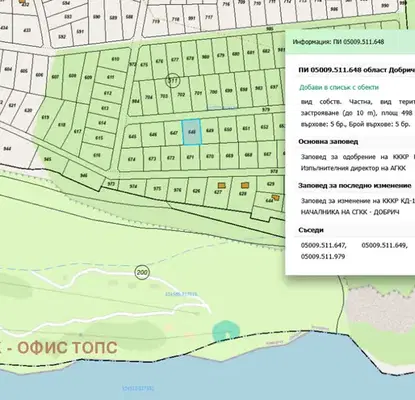
Task: Select parcel 606 in the white zone
Action: click(39, 75)
